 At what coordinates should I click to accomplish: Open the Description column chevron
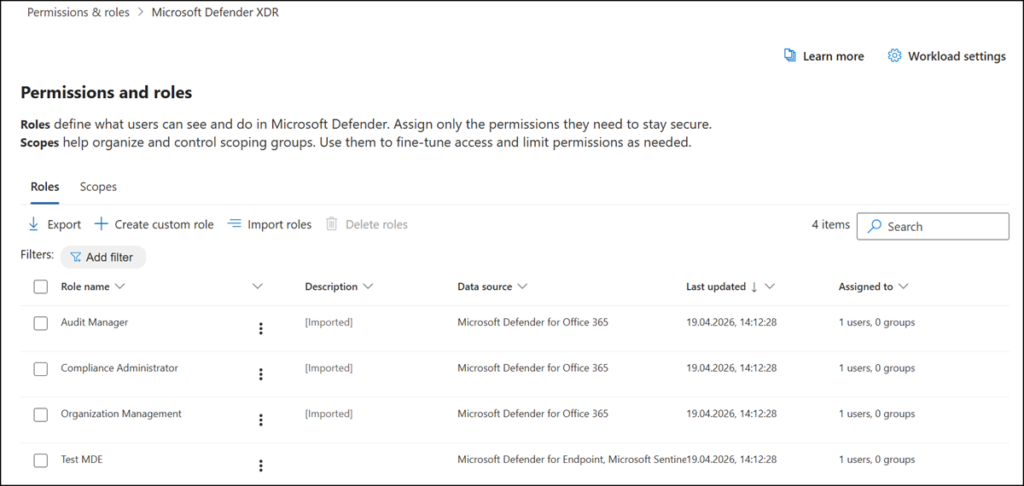pyautogui.click(x=368, y=287)
